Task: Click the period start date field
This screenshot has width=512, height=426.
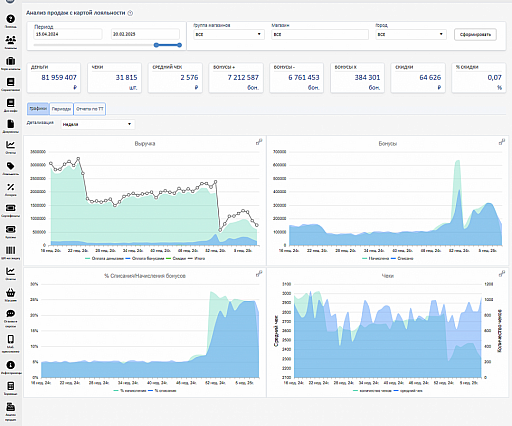Action: (68, 34)
